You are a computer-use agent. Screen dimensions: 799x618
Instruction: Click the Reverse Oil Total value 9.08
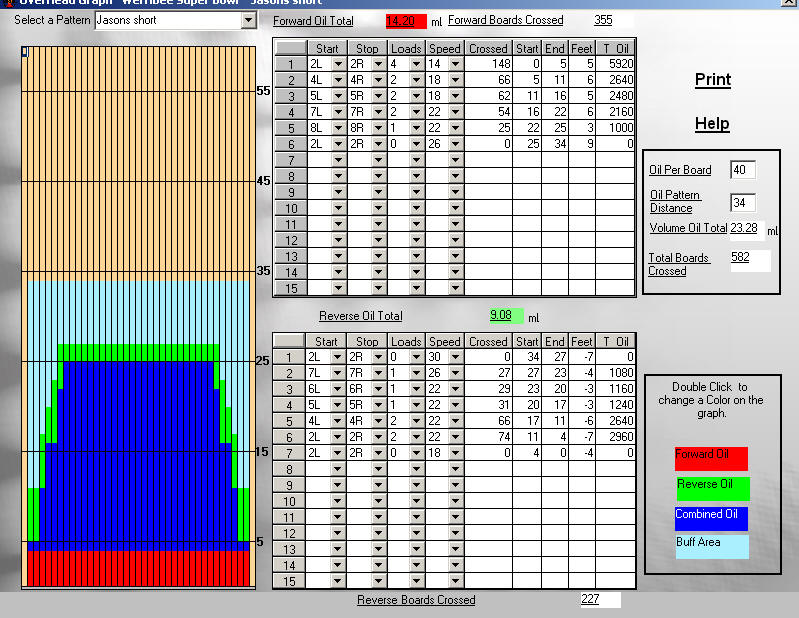[x=505, y=315]
